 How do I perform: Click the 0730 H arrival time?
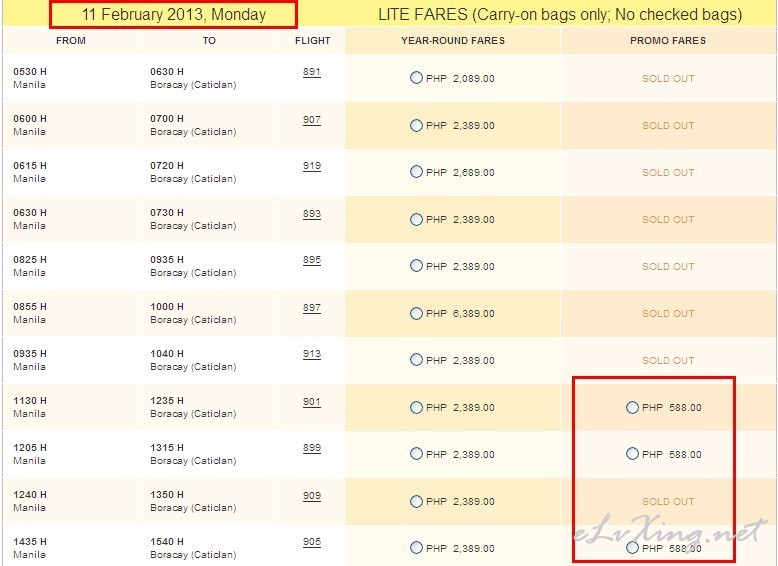167,212
